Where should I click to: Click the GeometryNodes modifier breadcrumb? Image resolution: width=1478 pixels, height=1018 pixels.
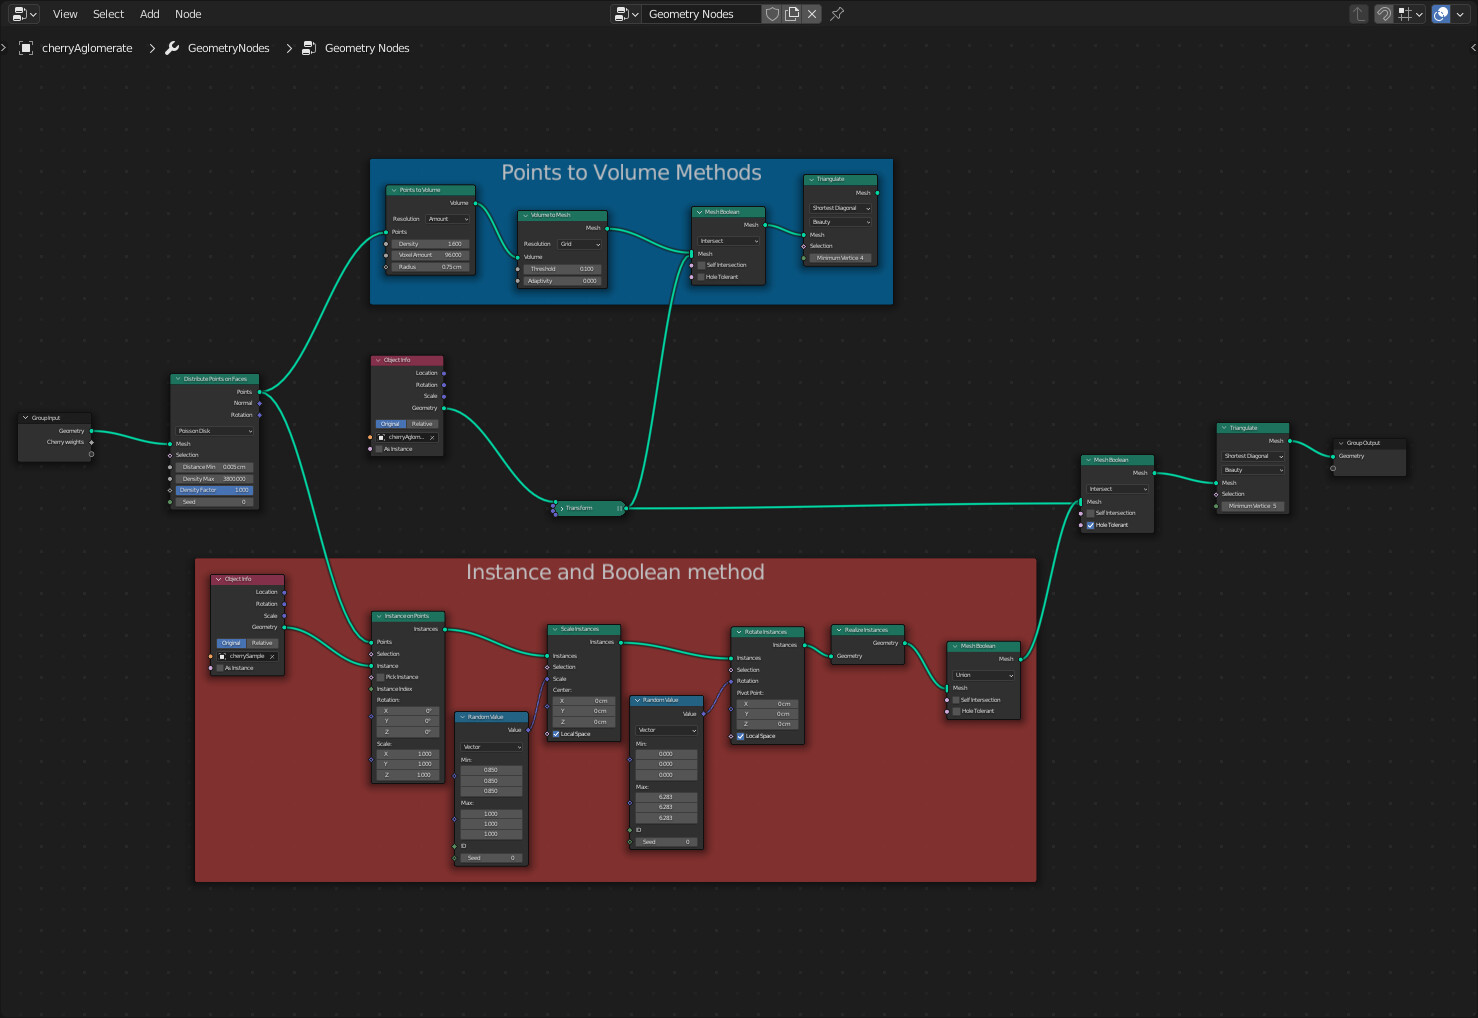coord(229,48)
